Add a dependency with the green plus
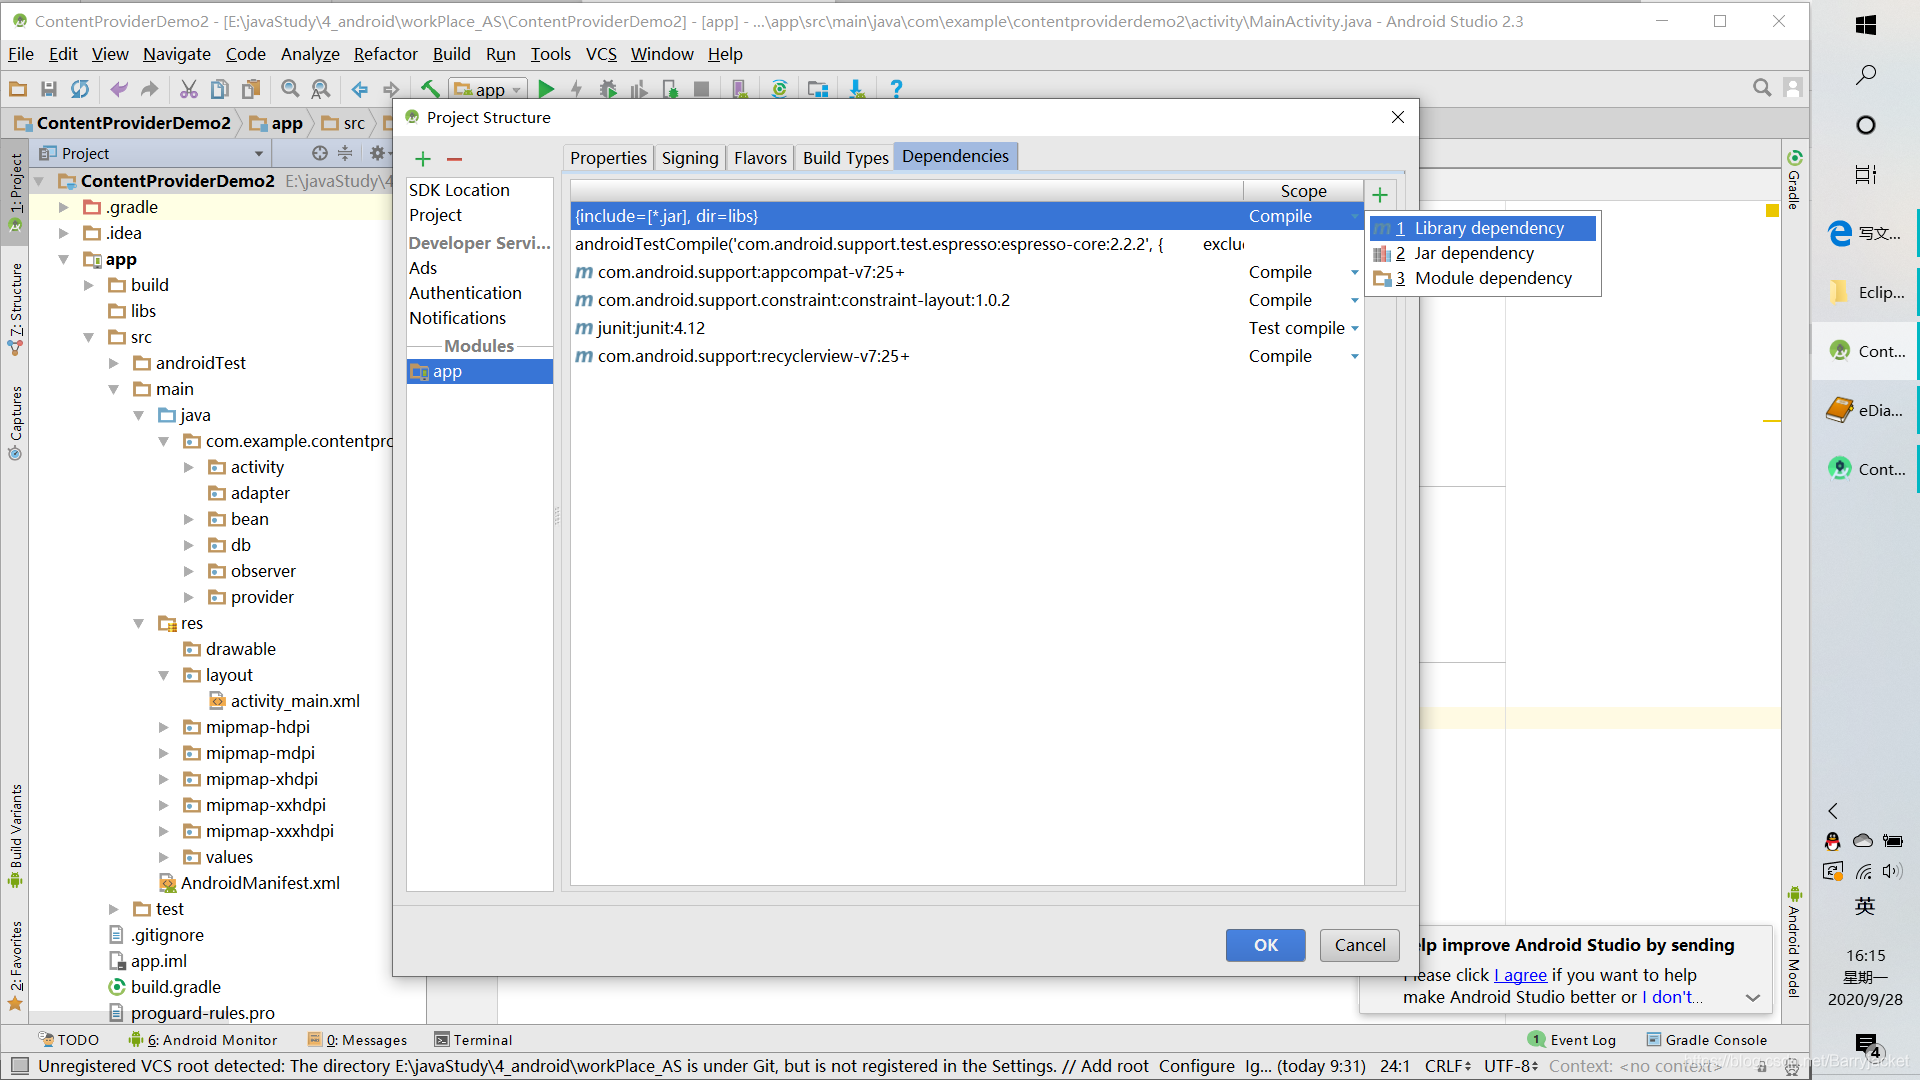 (1380, 195)
